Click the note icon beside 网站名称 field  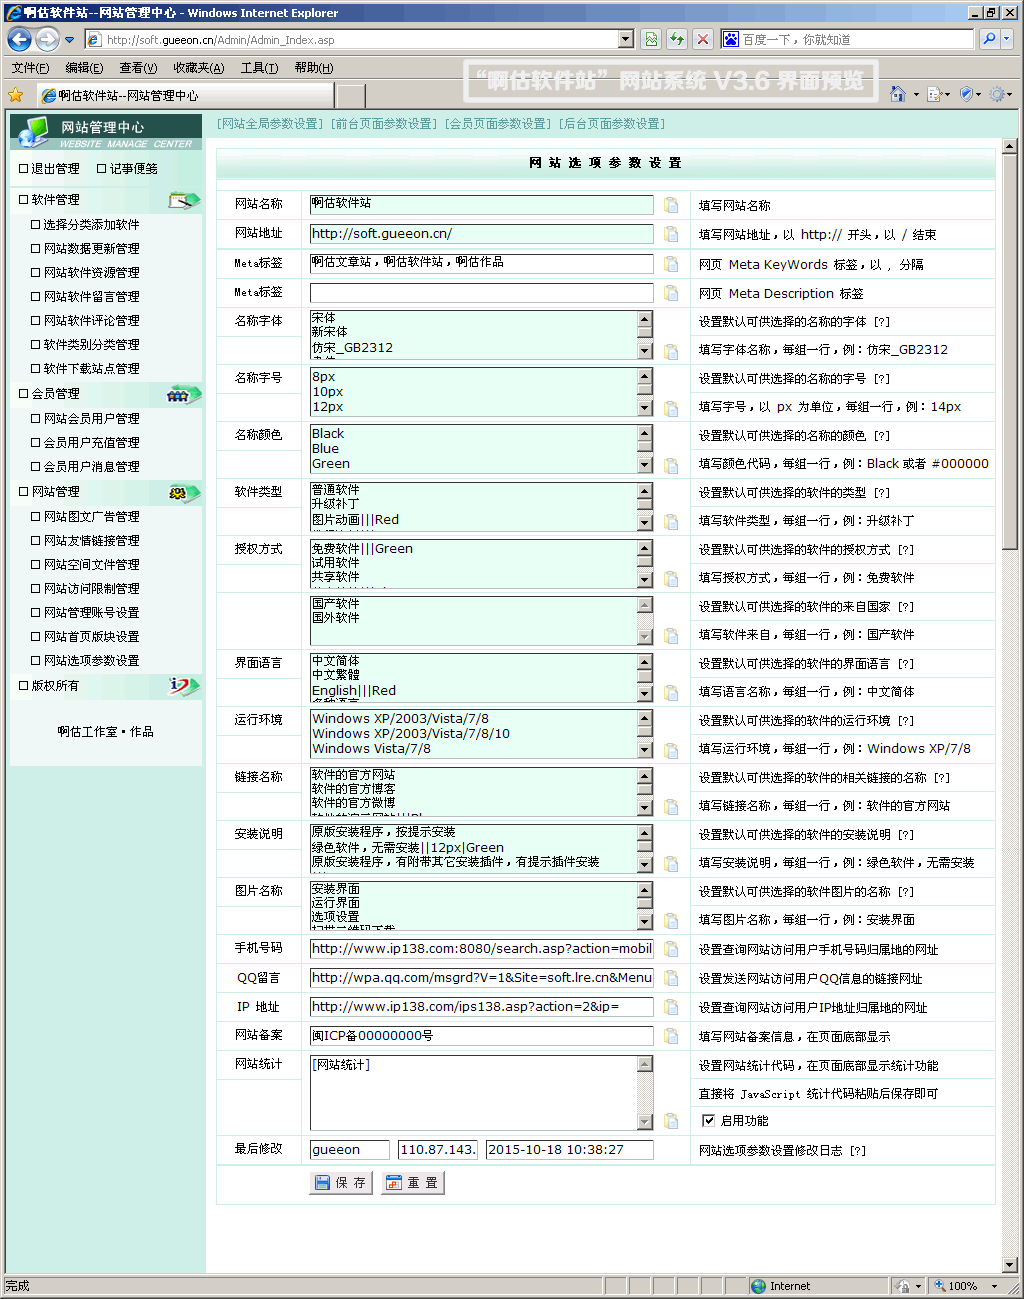pyautogui.click(x=671, y=205)
